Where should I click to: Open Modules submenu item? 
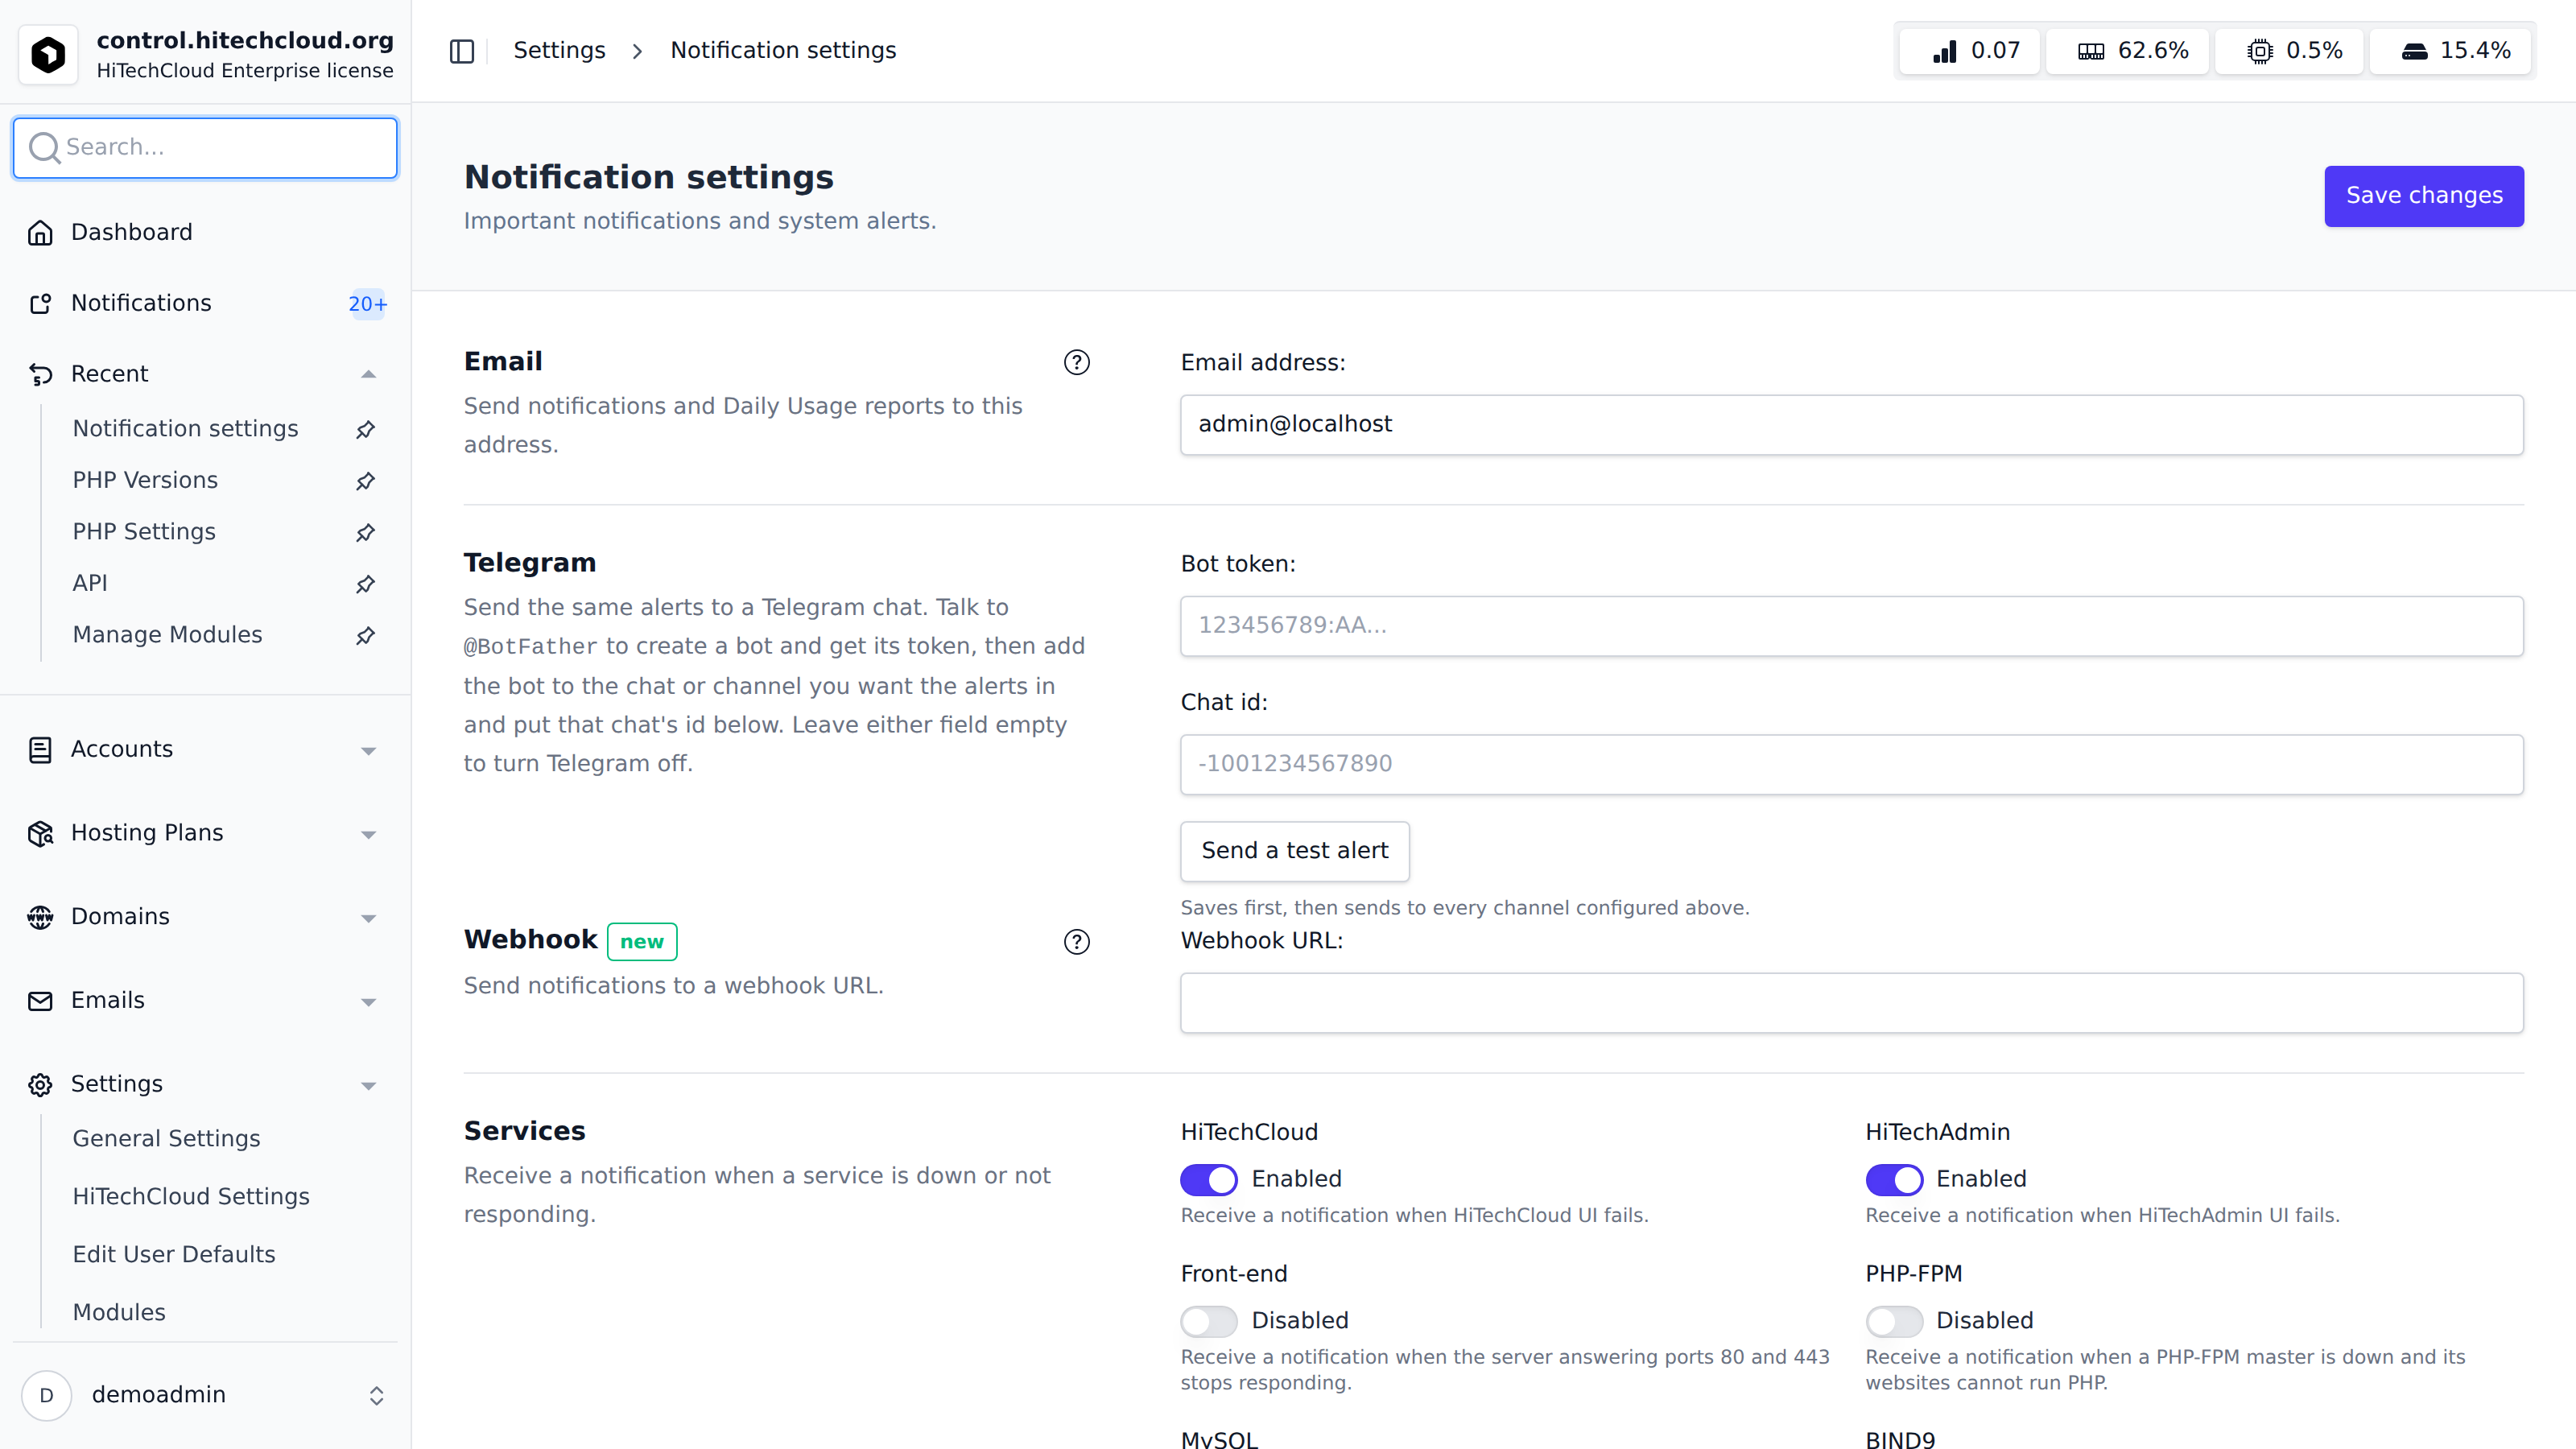(119, 1312)
